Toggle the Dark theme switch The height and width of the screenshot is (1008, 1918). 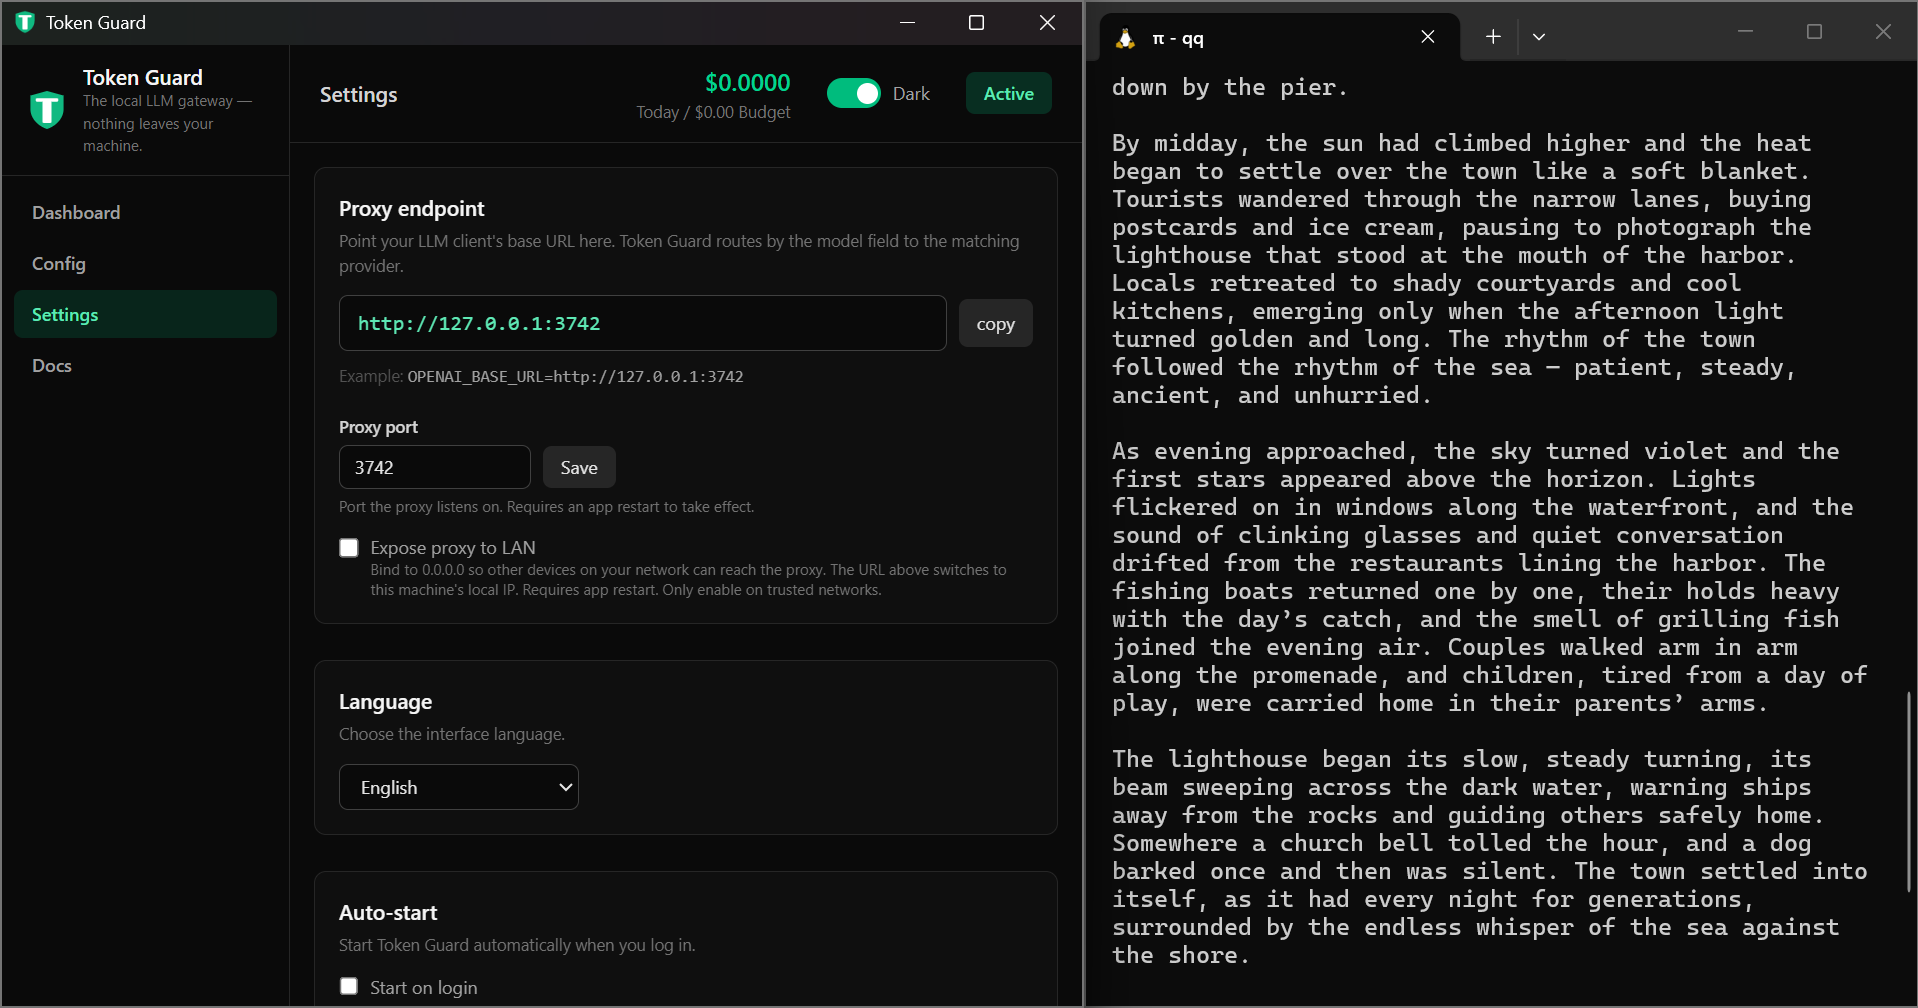[854, 94]
